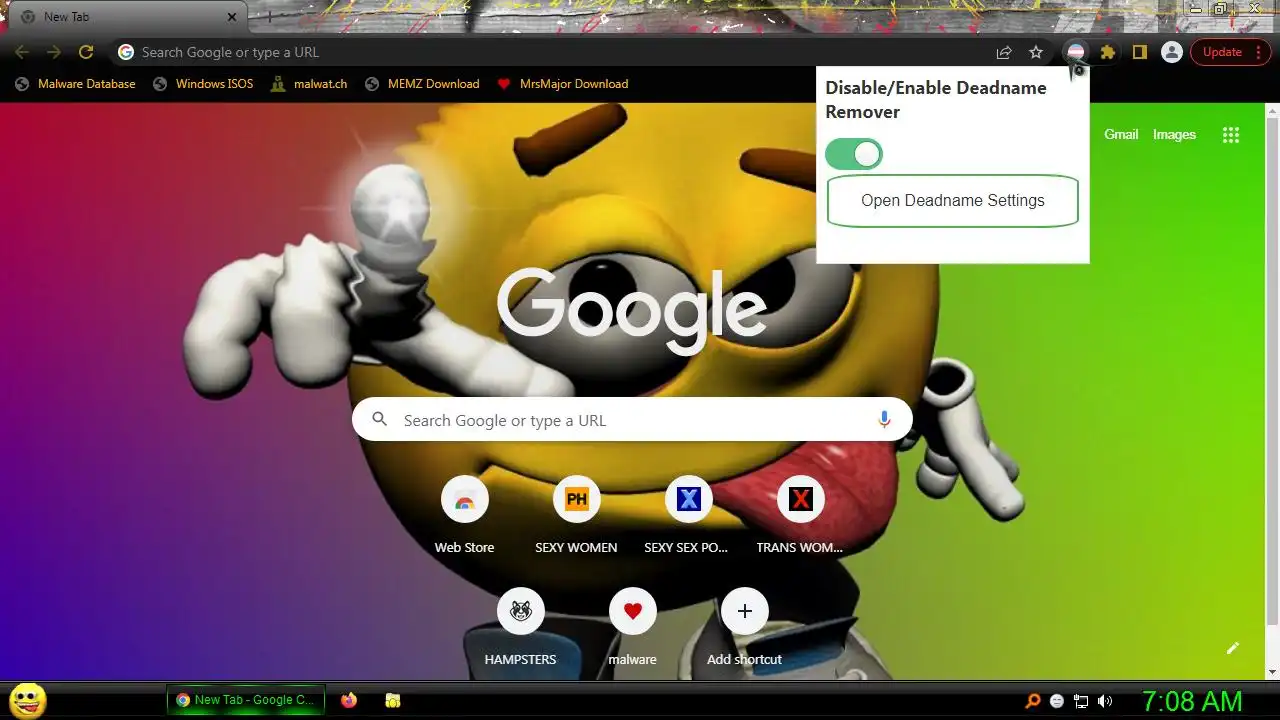Customize this page with the pencil icon
This screenshot has width=1280, height=720.
coord(1233,648)
